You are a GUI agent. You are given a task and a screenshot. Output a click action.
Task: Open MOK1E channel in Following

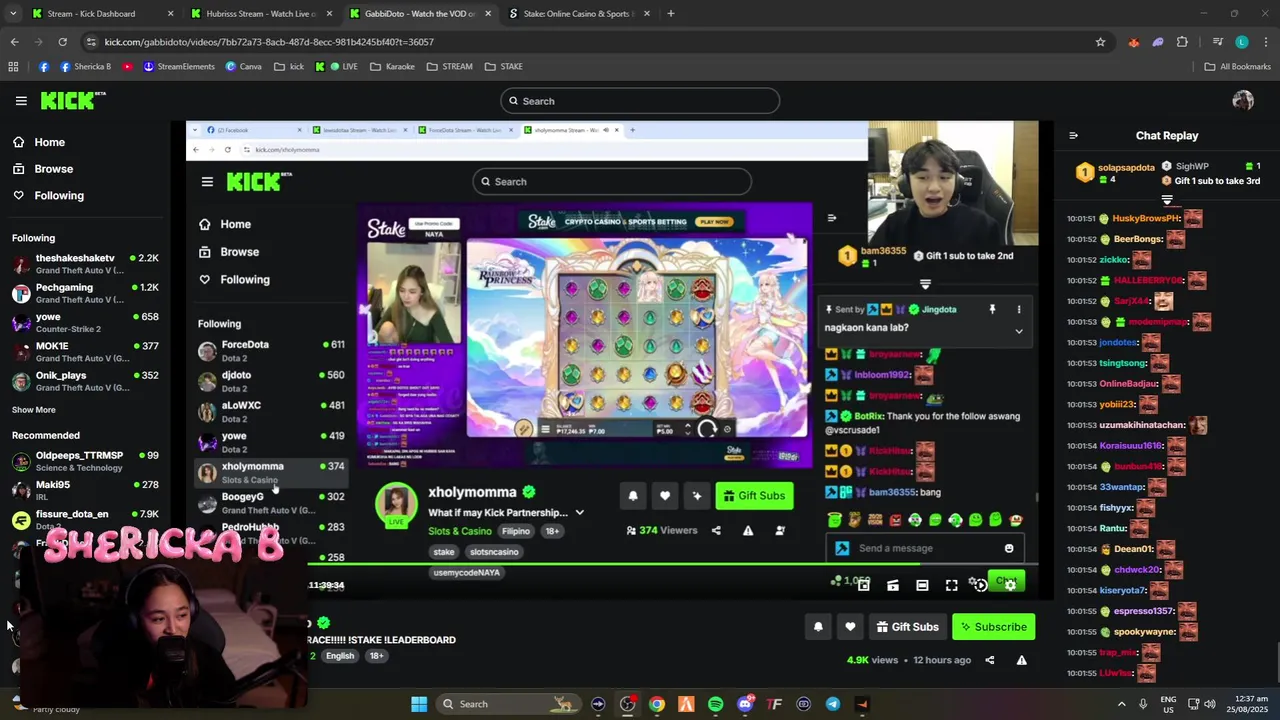point(85,352)
